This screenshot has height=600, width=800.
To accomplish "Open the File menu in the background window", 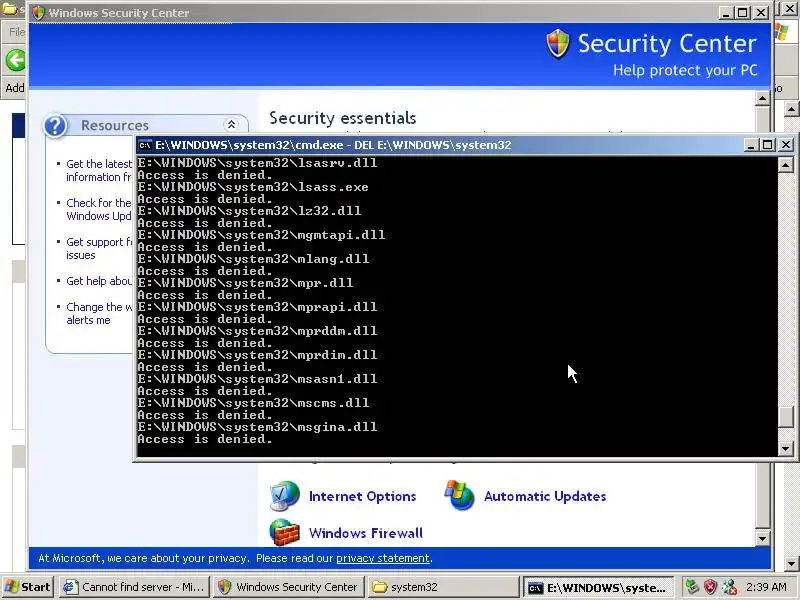I will point(17,32).
